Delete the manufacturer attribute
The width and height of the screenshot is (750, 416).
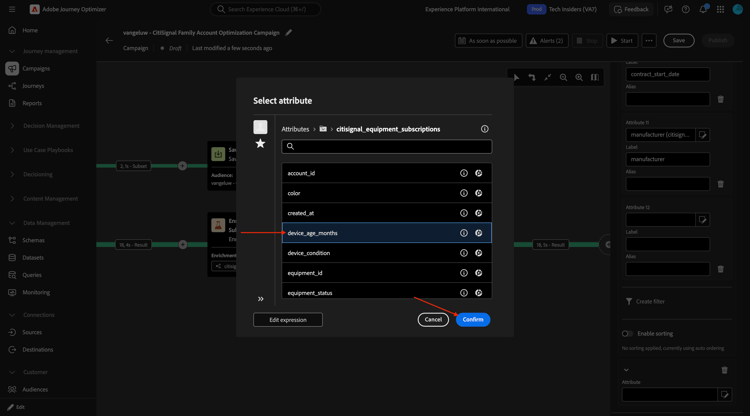(x=720, y=184)
